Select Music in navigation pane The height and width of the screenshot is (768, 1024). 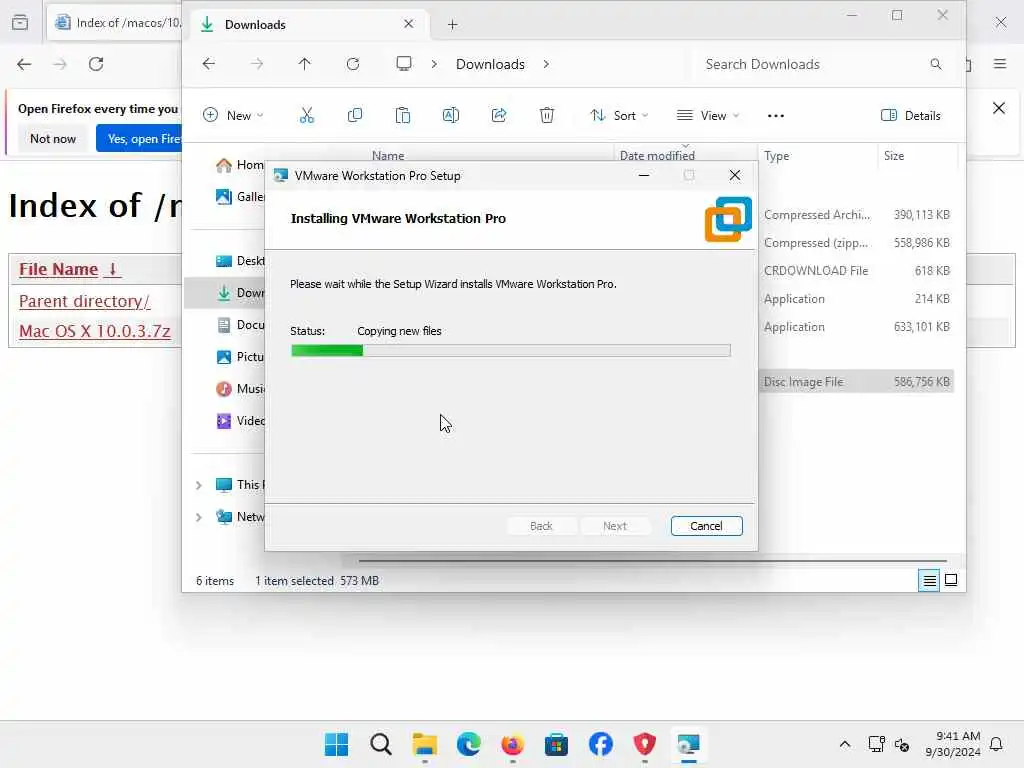pyautogui.click(x=240, y=389)
